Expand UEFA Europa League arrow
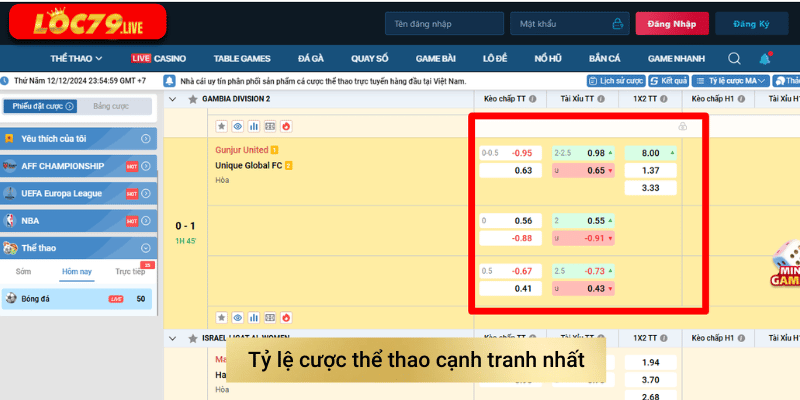Screen dimensions: 800x400 [x=146, y=193]
